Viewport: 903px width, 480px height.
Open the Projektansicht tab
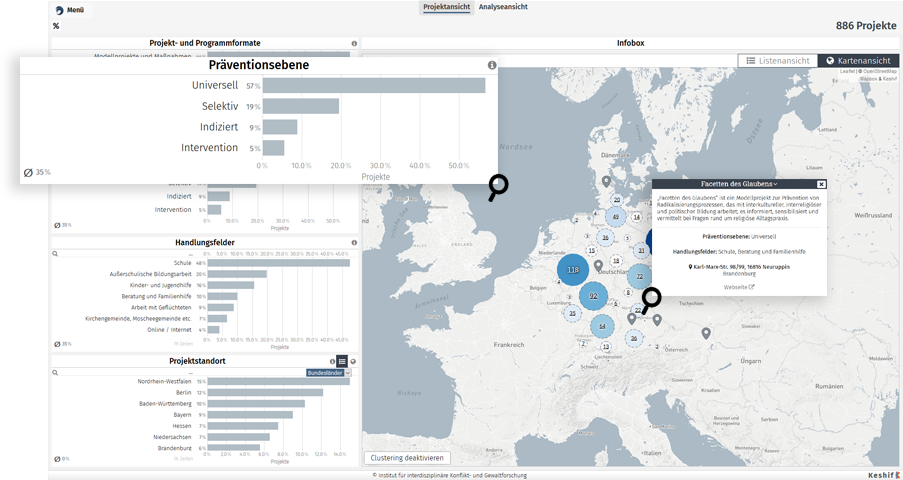tap(446, 7)
